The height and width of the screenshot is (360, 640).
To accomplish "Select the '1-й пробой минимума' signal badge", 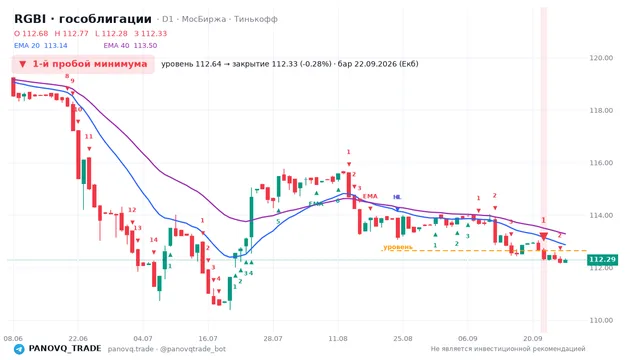I will [83, 64].
